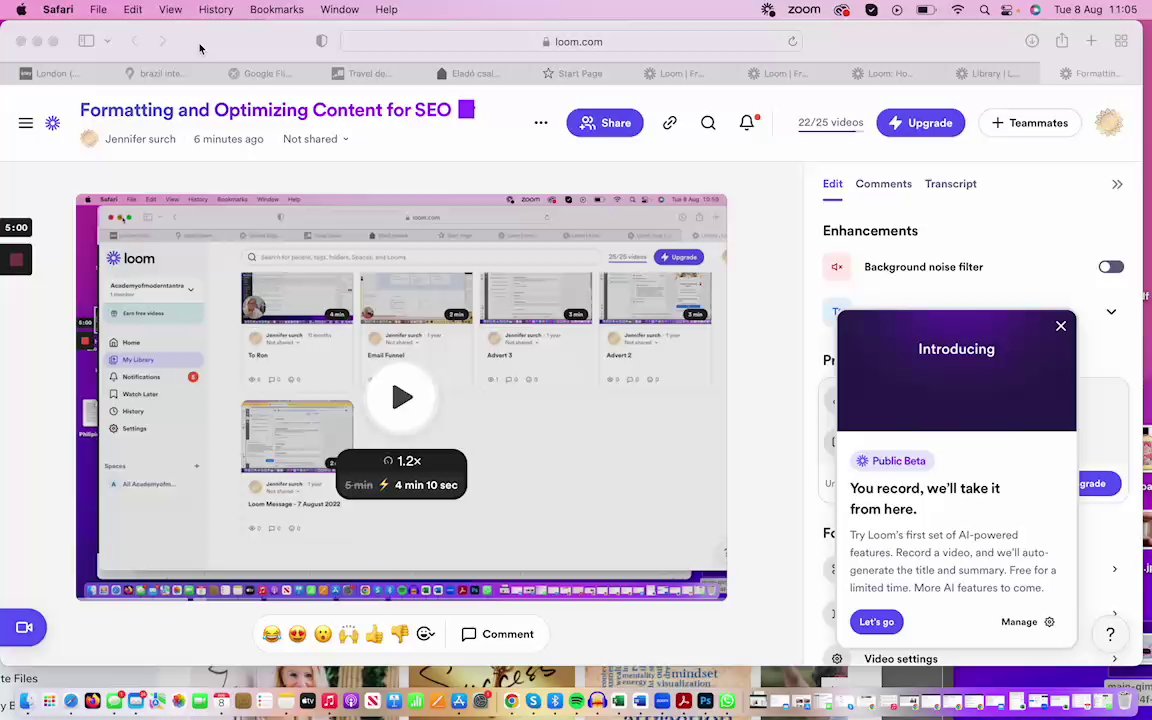Open the Bookmarks menu in the menu bar

(276, 10)
